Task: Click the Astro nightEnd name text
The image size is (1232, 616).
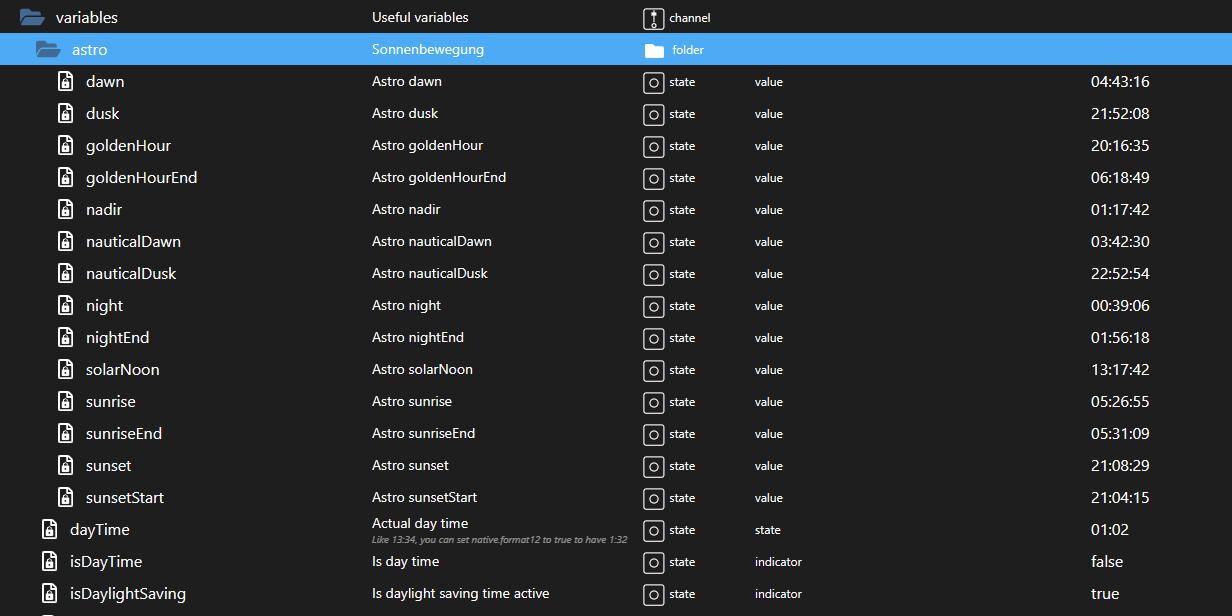Action: pos(418,338)
